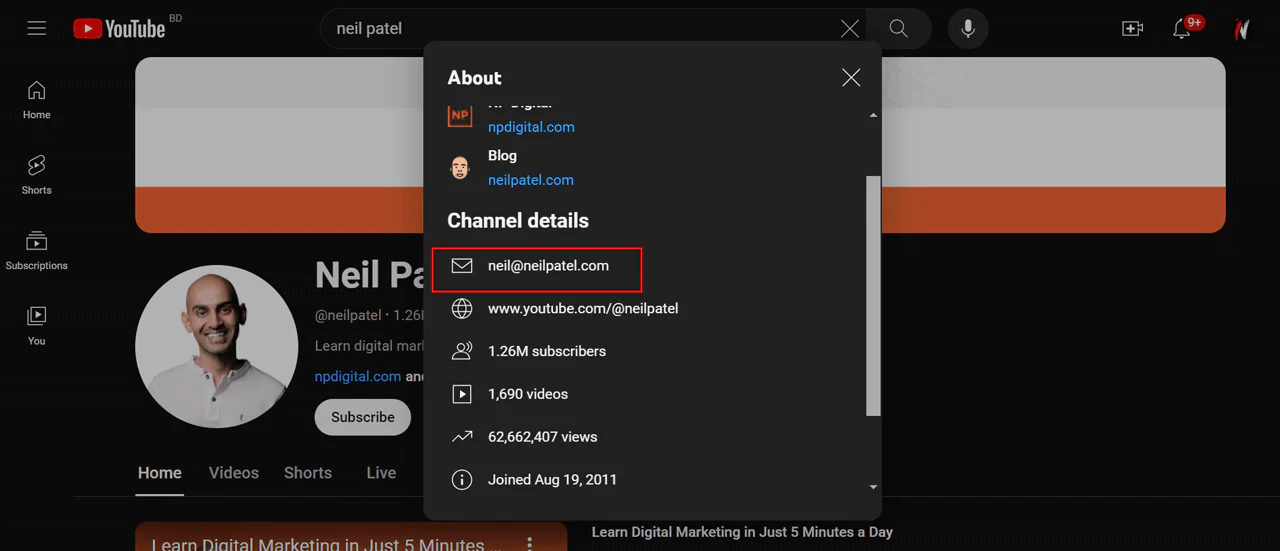Run the search with the magnifier button
This screenshot has height=551, width=1280.
click(x=899, y=29)
